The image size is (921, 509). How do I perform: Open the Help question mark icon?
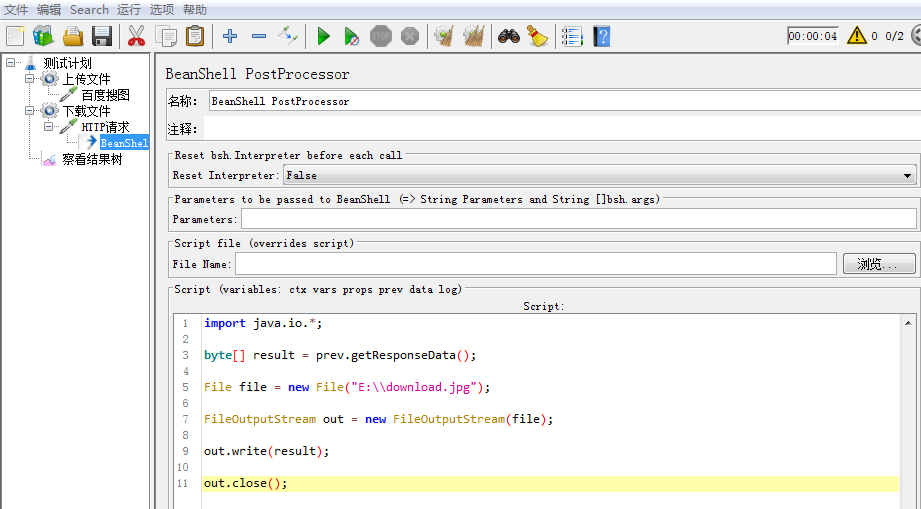pyautogui.click(x=601, y=36)
